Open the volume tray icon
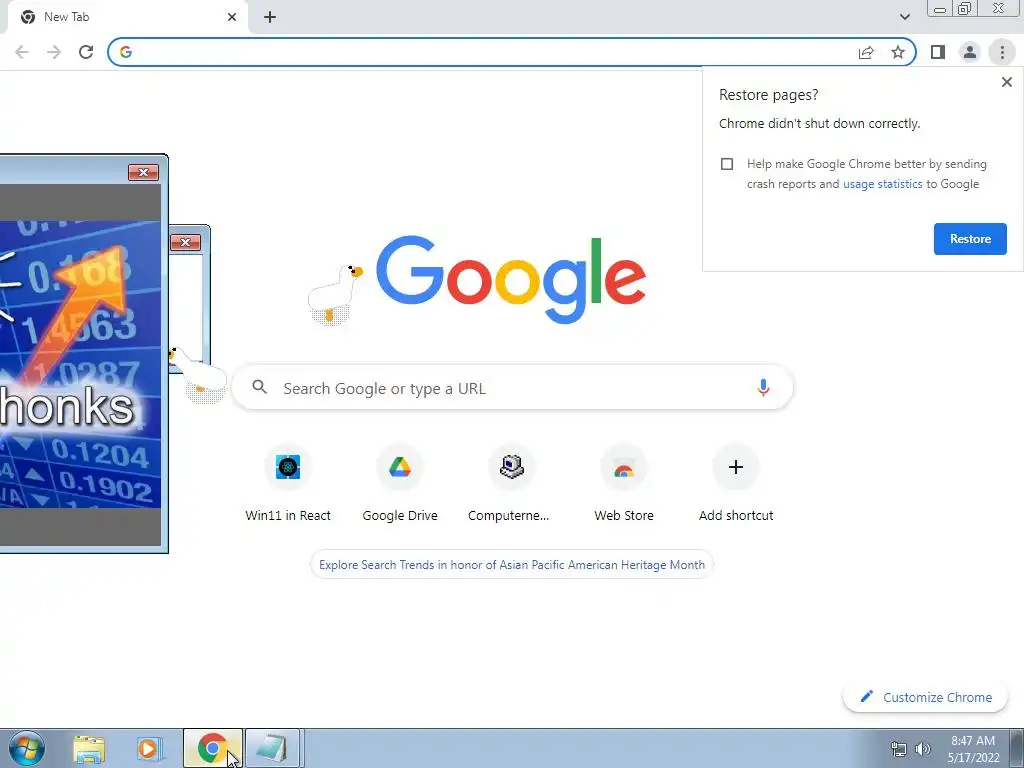Screen dimensions: 1024x768 (x=922, y=749)
